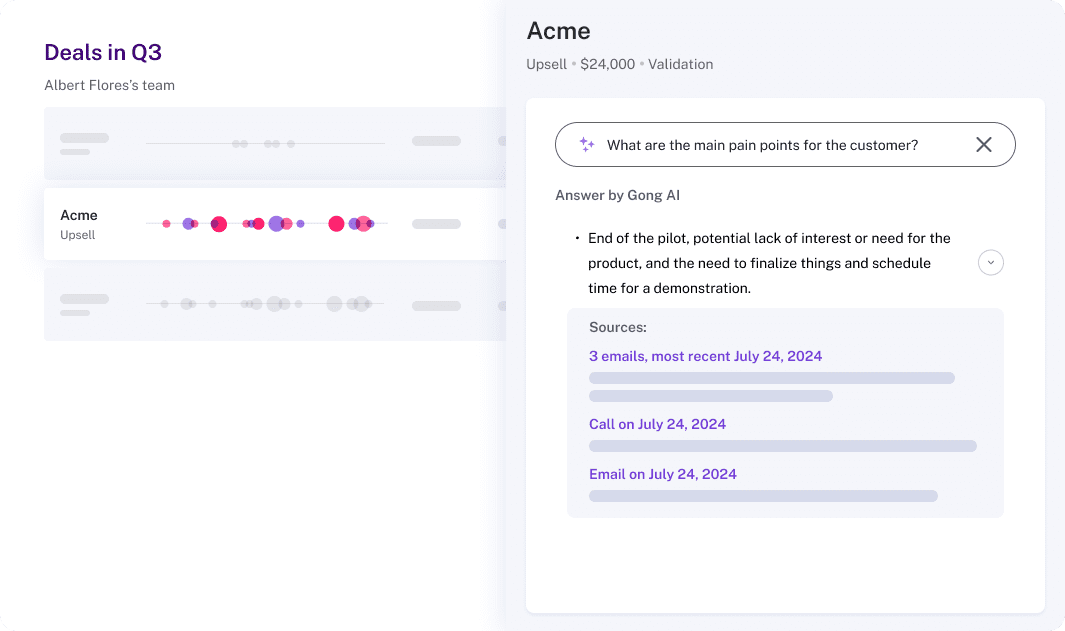Open the 'Call on July 24, 2024' source

click(657, 424)
